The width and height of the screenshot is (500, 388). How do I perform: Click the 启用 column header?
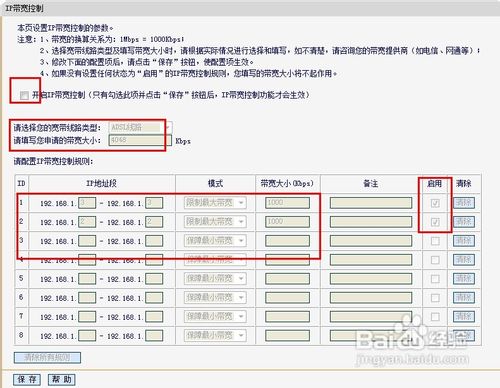(x=434, y=183)
